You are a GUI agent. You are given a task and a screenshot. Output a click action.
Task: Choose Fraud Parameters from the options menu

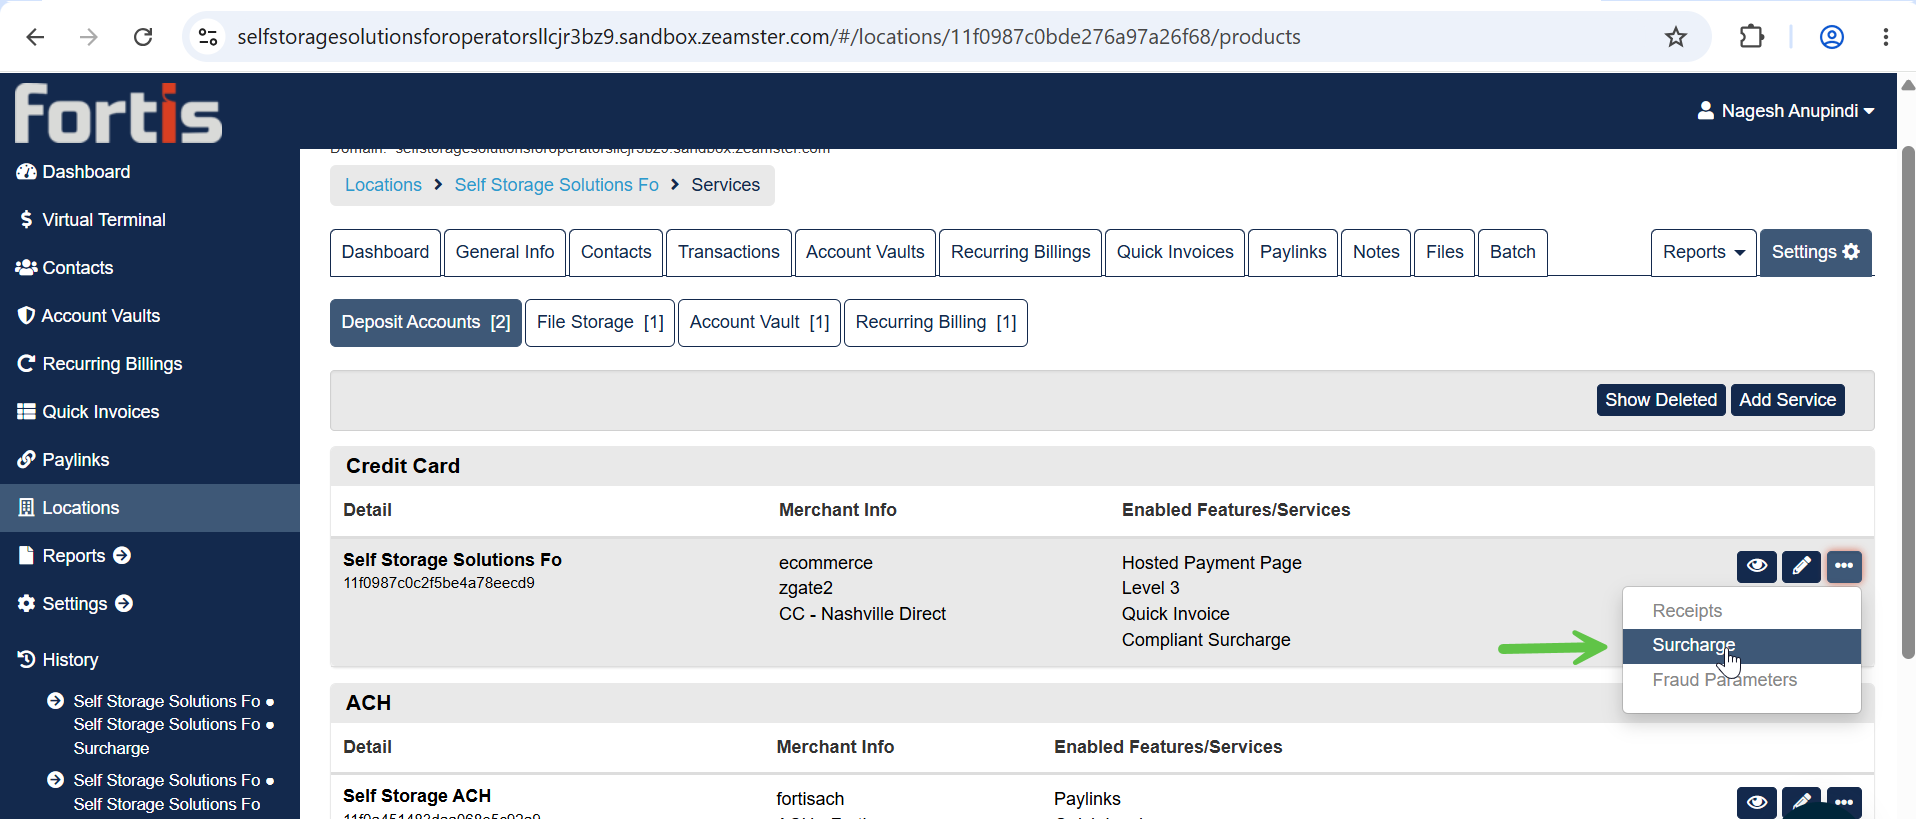click(1742, 680)
